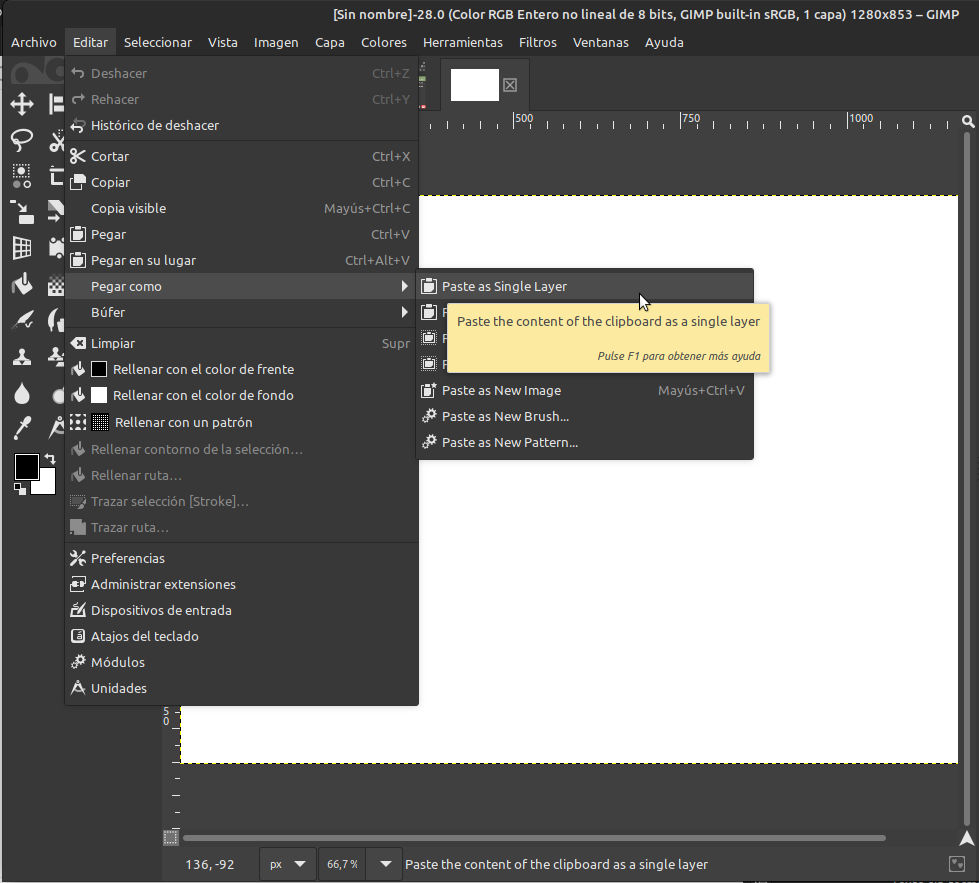Select the Cage Transform tool

[x=56, y=249]
